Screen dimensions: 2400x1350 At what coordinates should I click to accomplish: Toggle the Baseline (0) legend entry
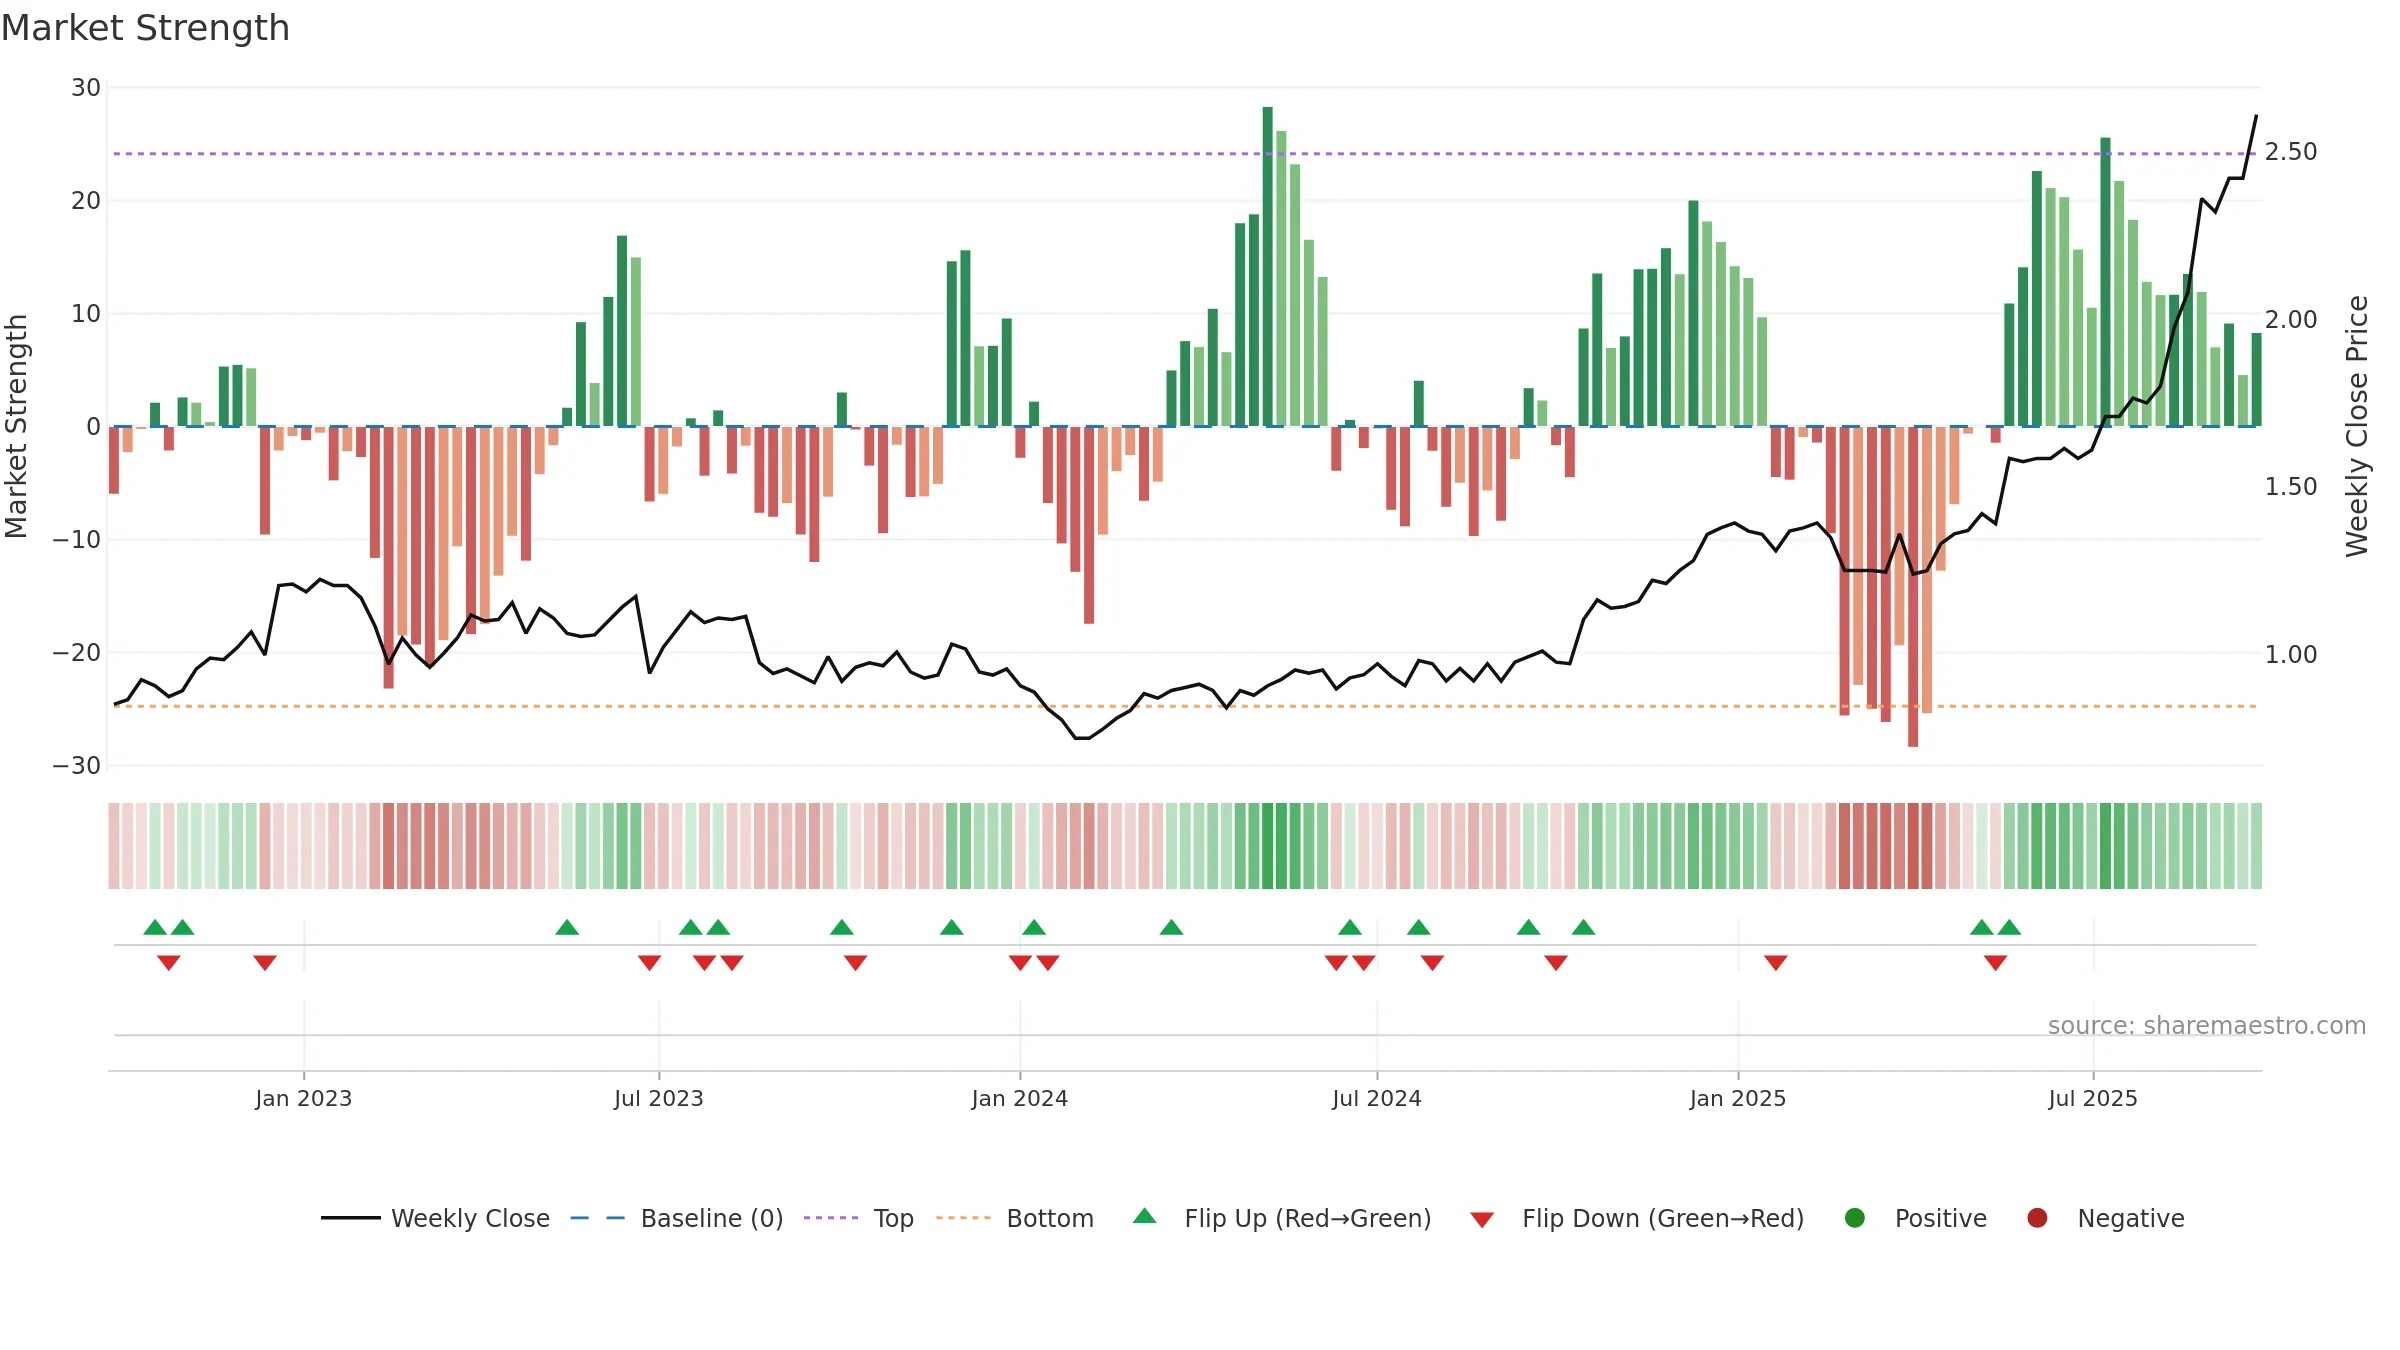[x=677, y=1218]
